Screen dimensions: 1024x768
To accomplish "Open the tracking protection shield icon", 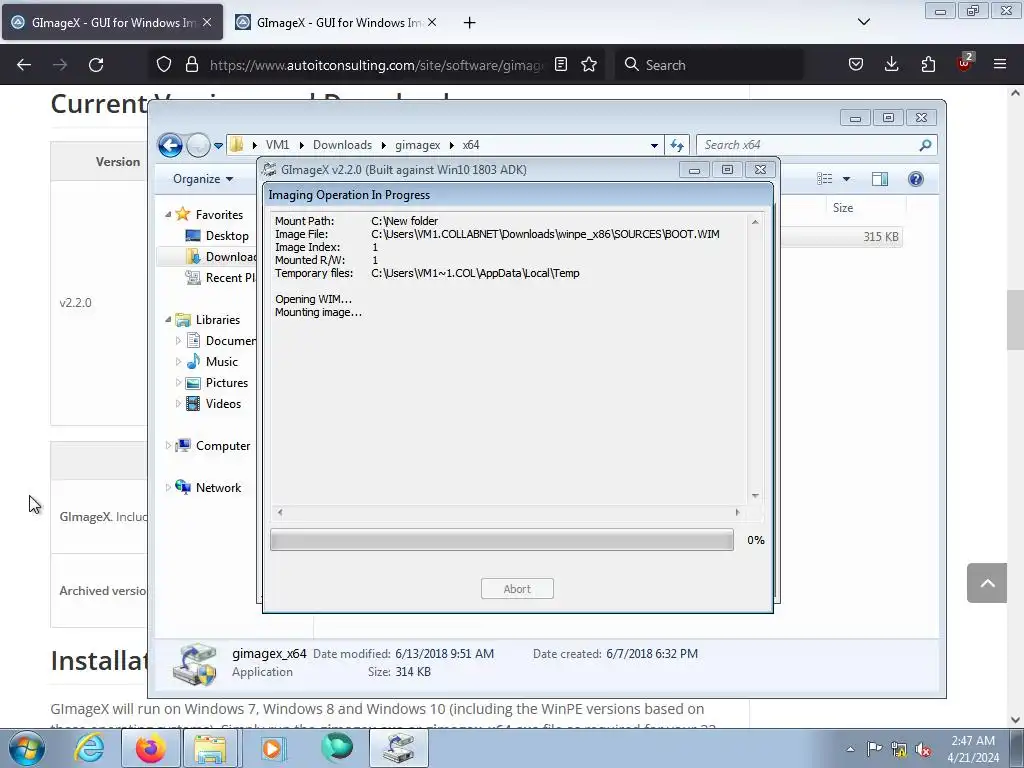I will tap(164, 65).
